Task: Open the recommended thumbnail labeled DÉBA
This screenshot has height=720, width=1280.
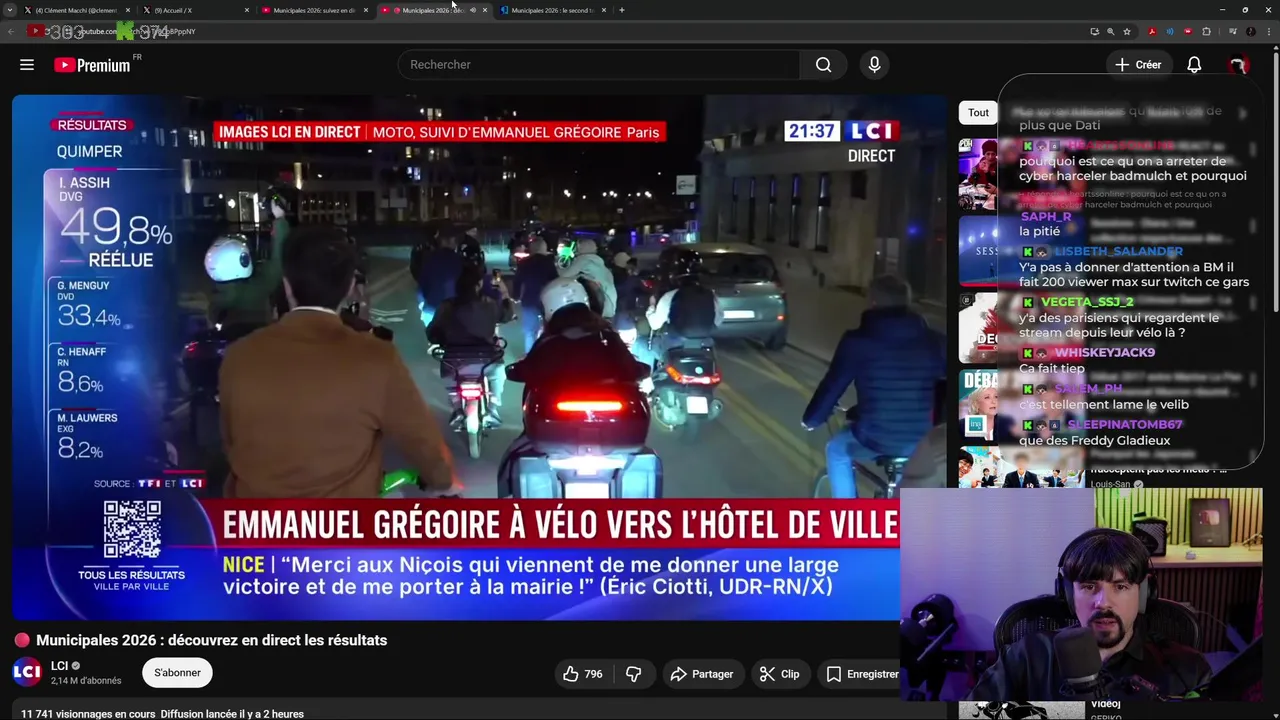Action: (978, 405)
